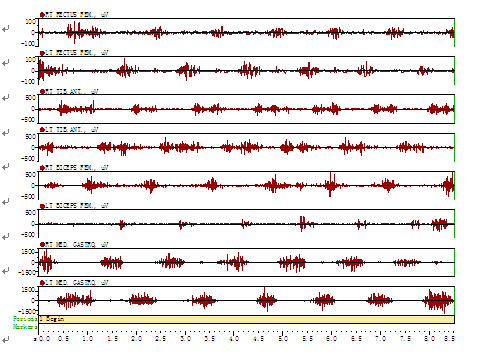Screen dimensions: 489x362
Task: Click the RT TIB. ANT. EMG waveform trace
Action: pyautogui.click(x=246, y=109)
